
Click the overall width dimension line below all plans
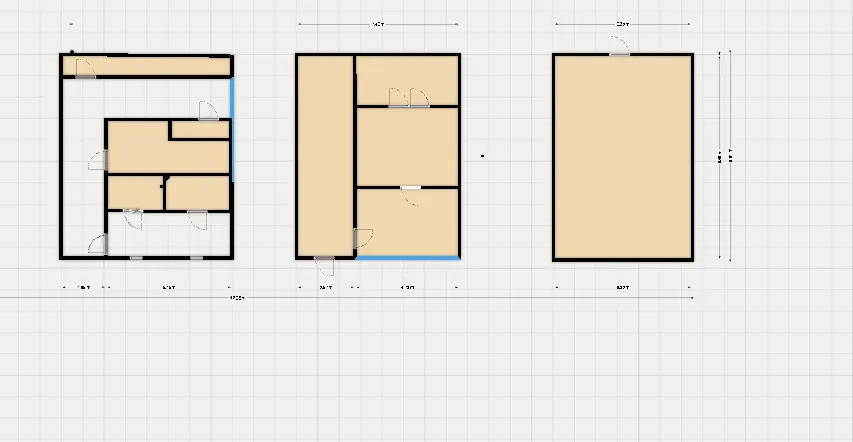(x=237, y=298)
